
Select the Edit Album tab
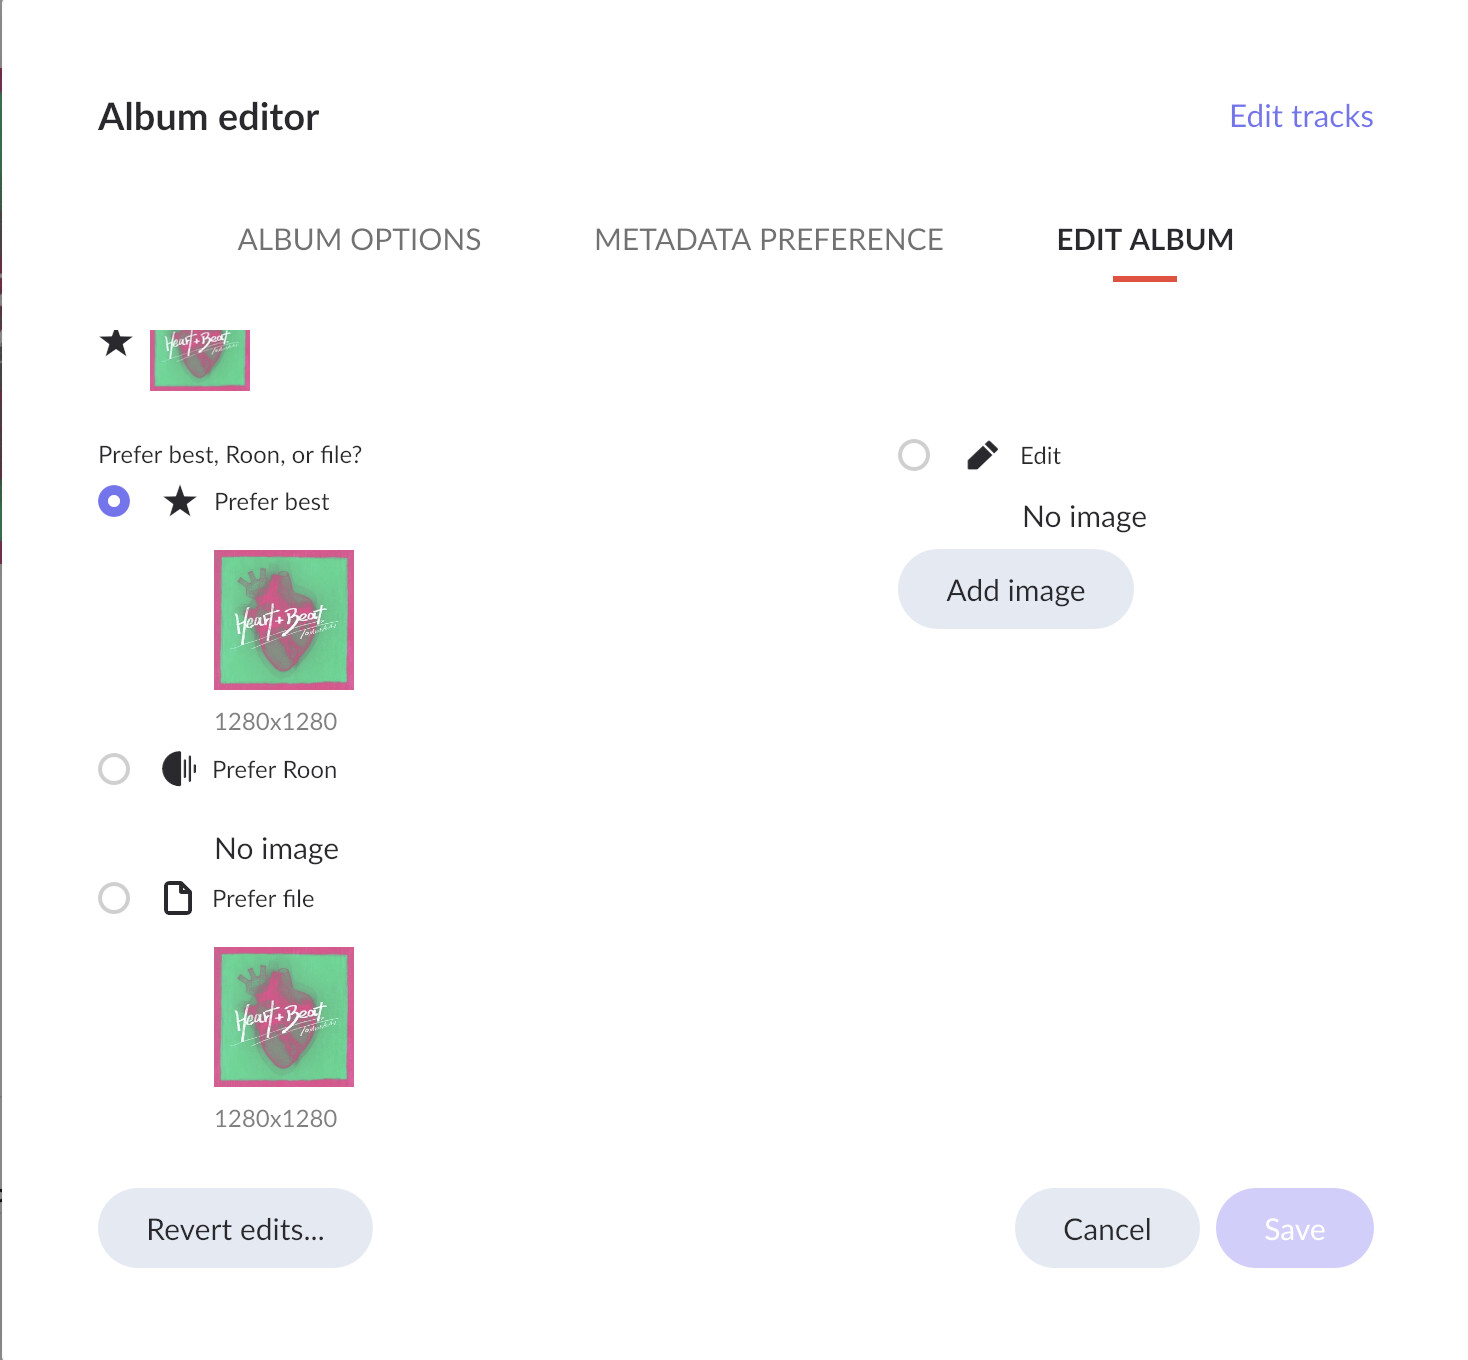click(1145, 240)
